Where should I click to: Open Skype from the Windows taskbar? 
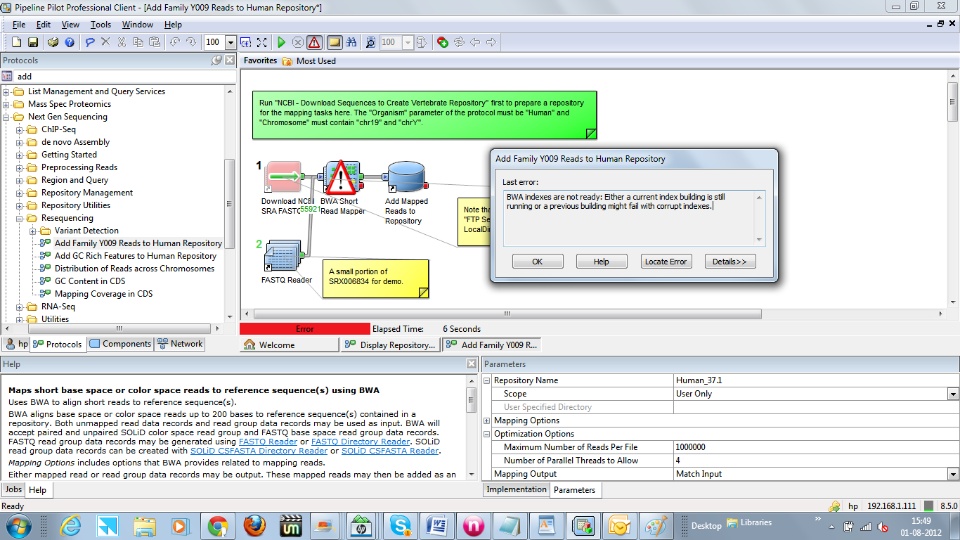tap(400, 525)
